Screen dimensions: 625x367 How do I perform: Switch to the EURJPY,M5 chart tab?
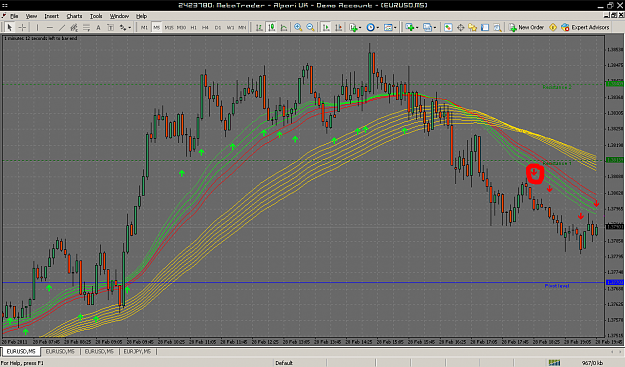(x=137, y=351)
